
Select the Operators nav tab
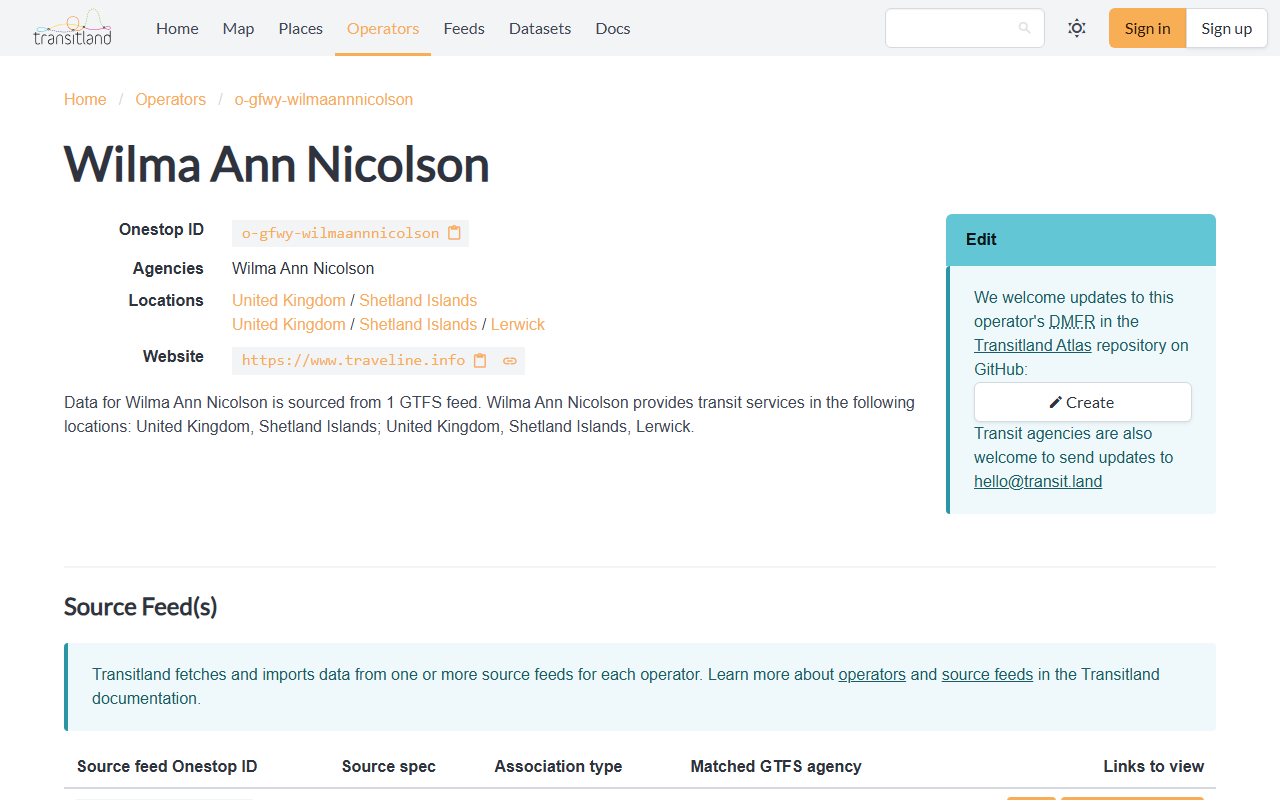[383, 28]
